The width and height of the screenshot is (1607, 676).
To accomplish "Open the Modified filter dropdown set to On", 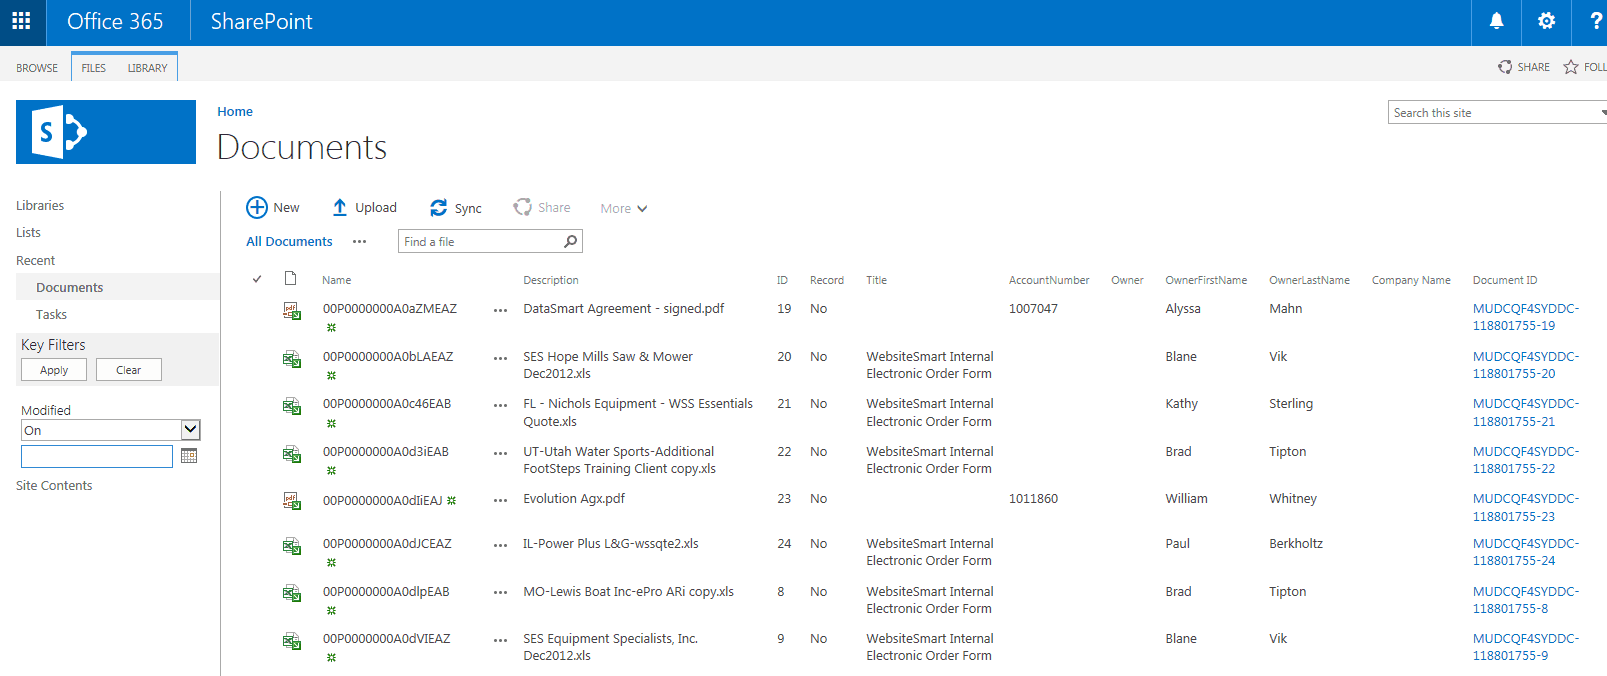I will [111, 430].
